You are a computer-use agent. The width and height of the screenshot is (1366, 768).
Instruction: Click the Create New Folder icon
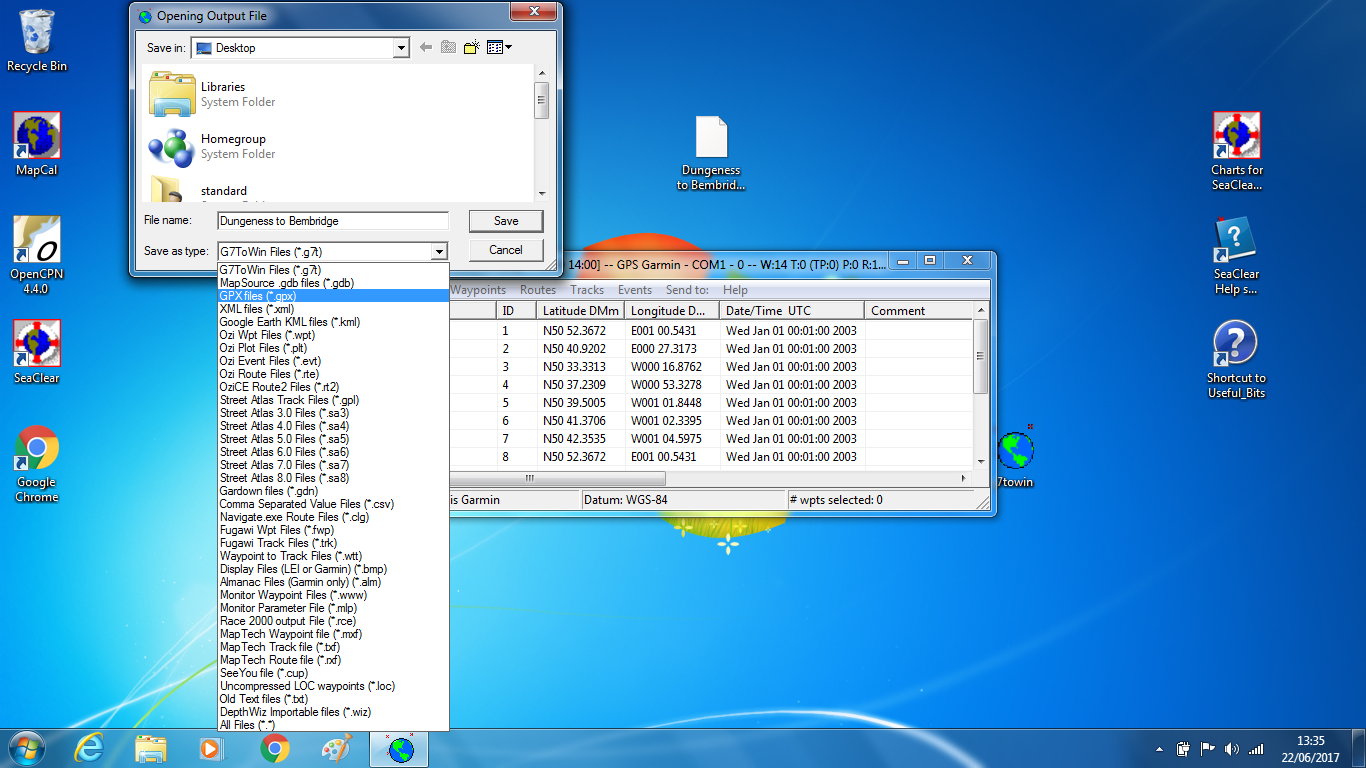(x=472, y=47)
